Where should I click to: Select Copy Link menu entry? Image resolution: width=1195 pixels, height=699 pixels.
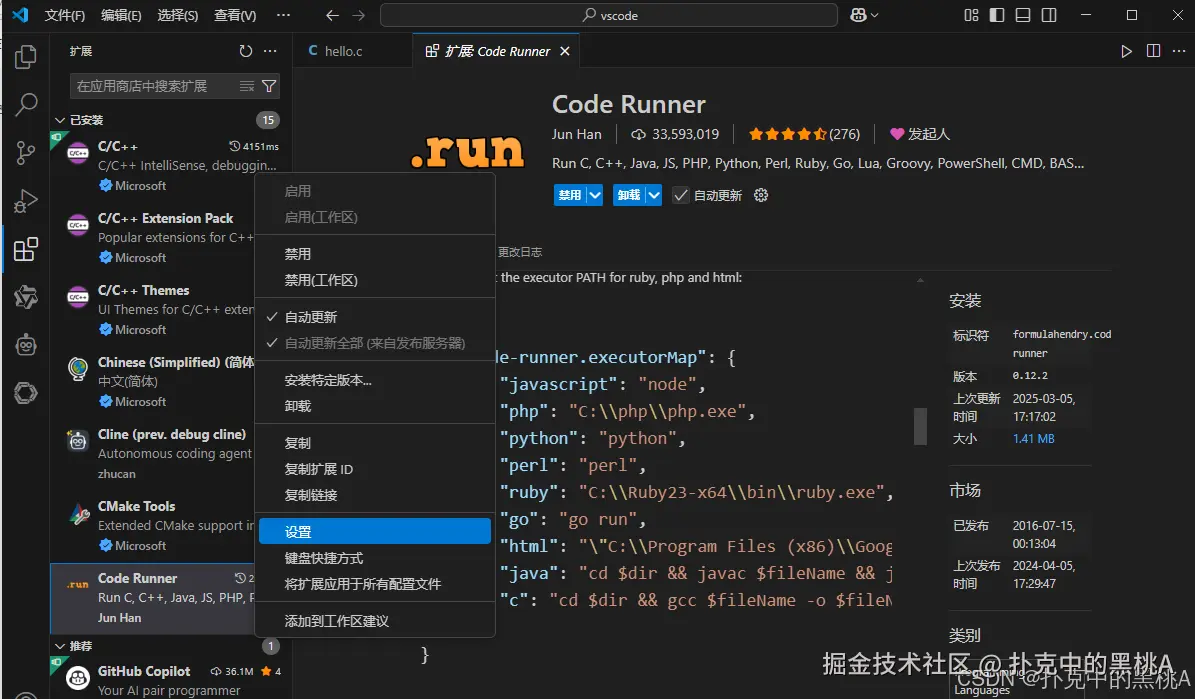click(x=374, y=495)
